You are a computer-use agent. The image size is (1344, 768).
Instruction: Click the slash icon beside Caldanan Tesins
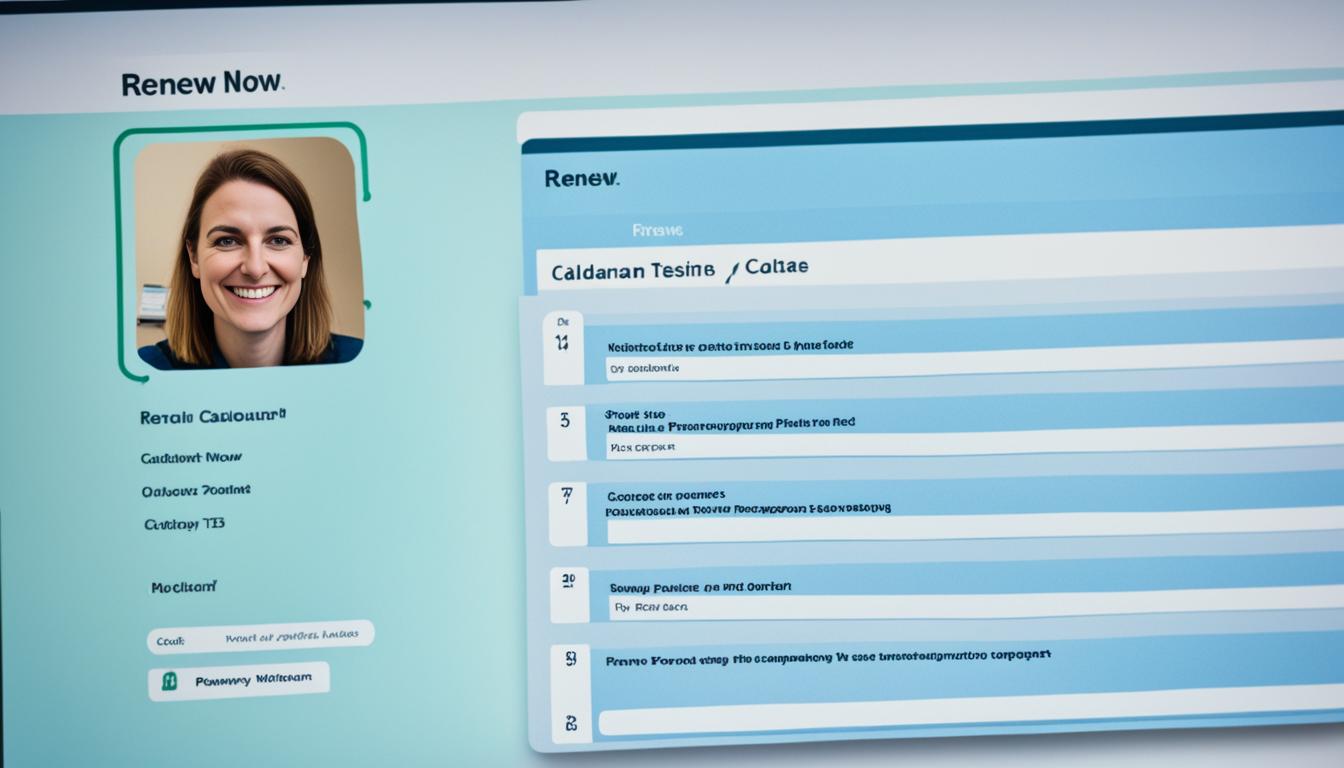point(731,272)
